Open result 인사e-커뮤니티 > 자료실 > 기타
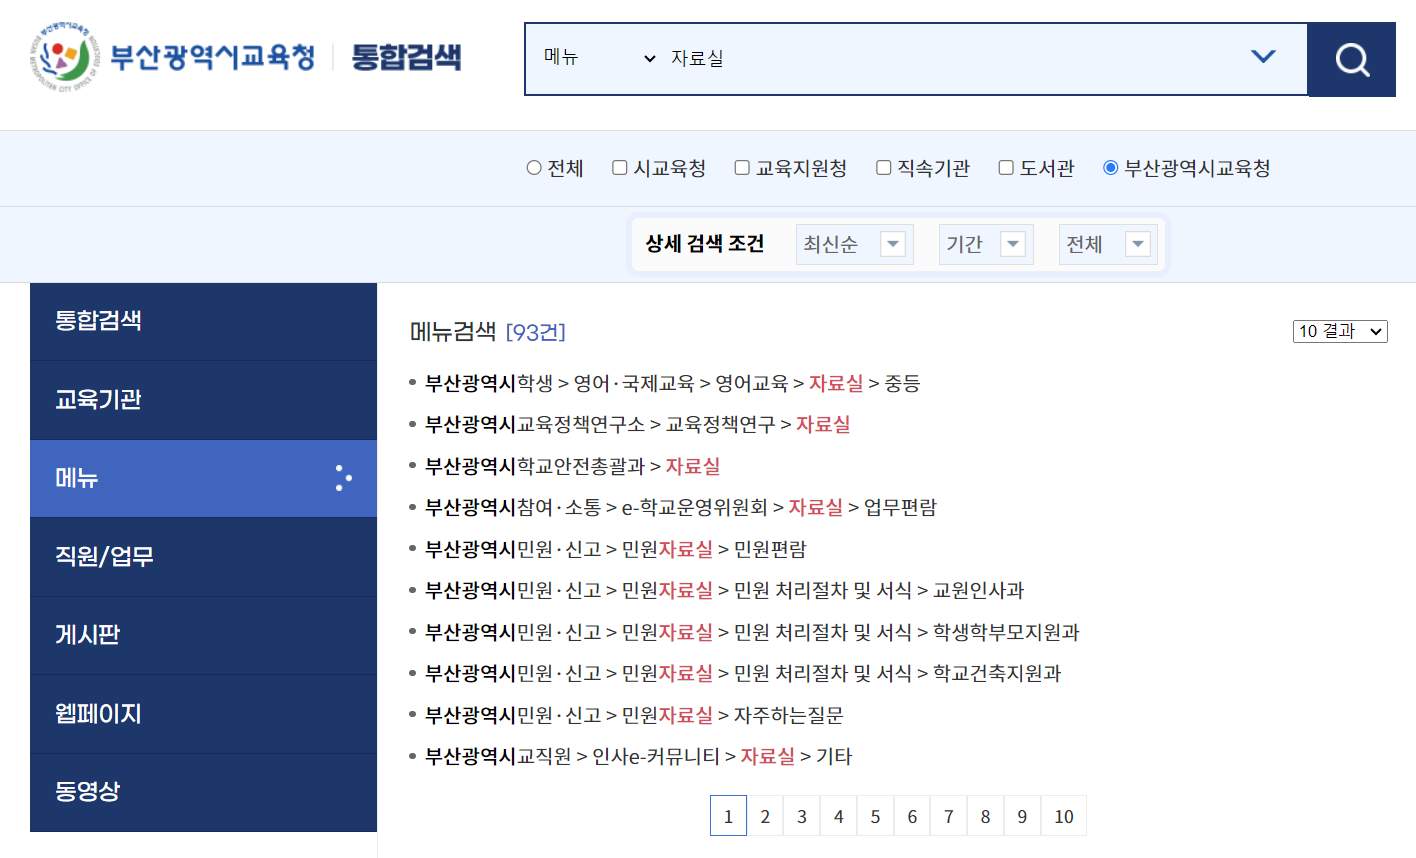Viewport: 1416px width, 858px height. point(638,756)
